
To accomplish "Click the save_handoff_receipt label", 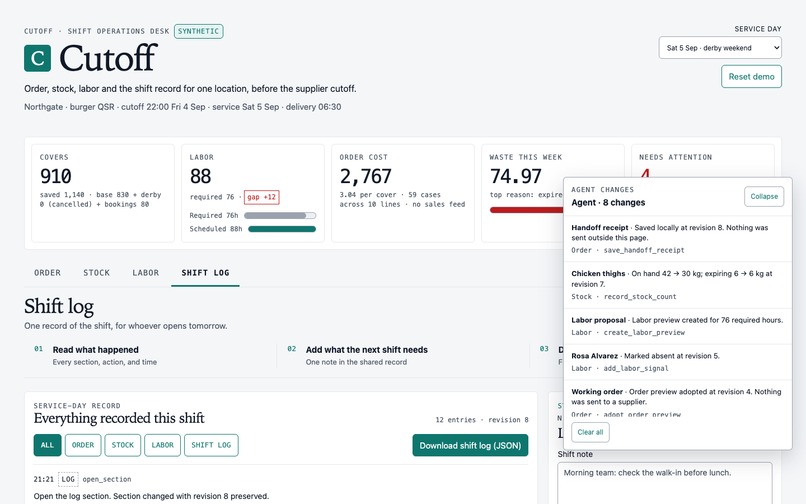I will coord(644,250).
